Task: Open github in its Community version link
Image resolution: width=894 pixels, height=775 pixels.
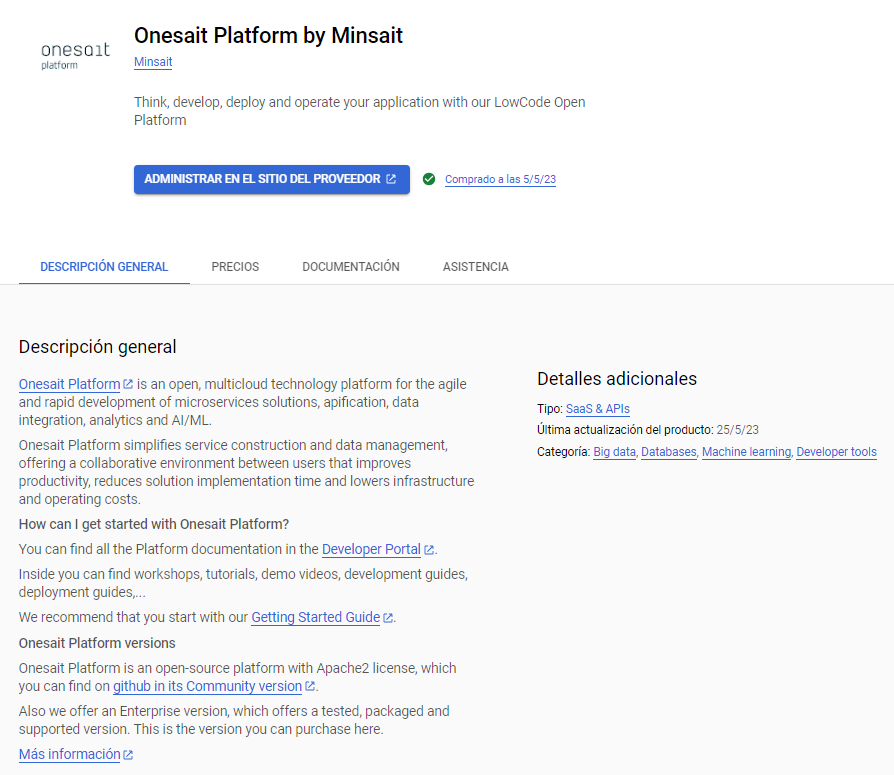Action: point(207,686)
